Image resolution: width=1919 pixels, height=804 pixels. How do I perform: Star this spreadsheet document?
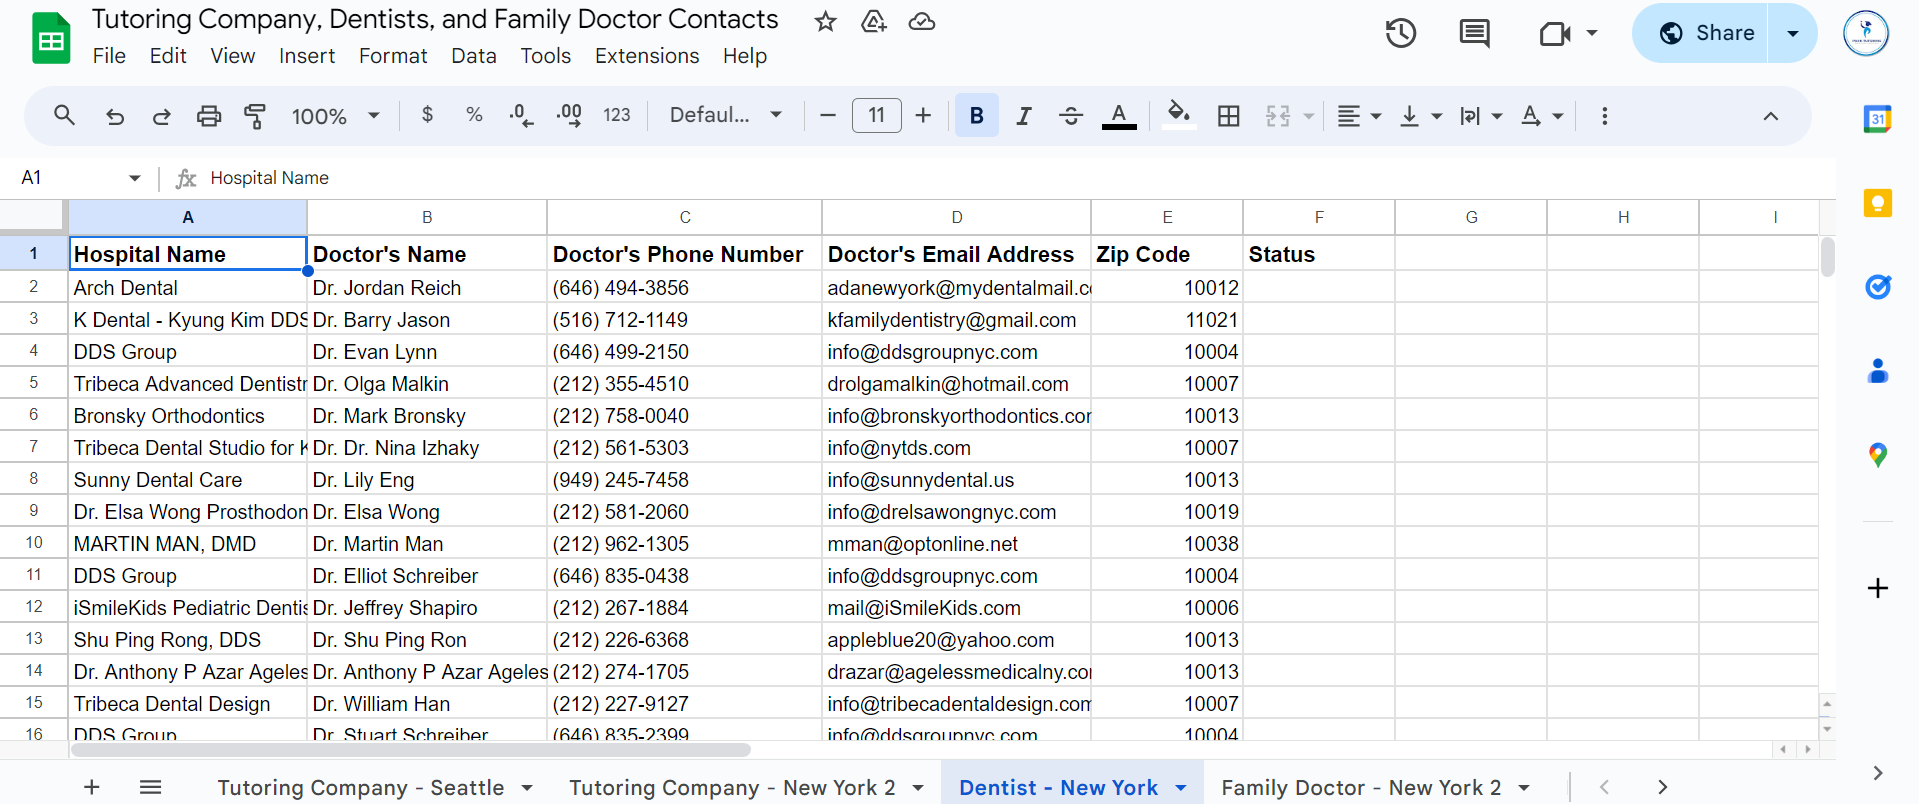coord(825,22)
